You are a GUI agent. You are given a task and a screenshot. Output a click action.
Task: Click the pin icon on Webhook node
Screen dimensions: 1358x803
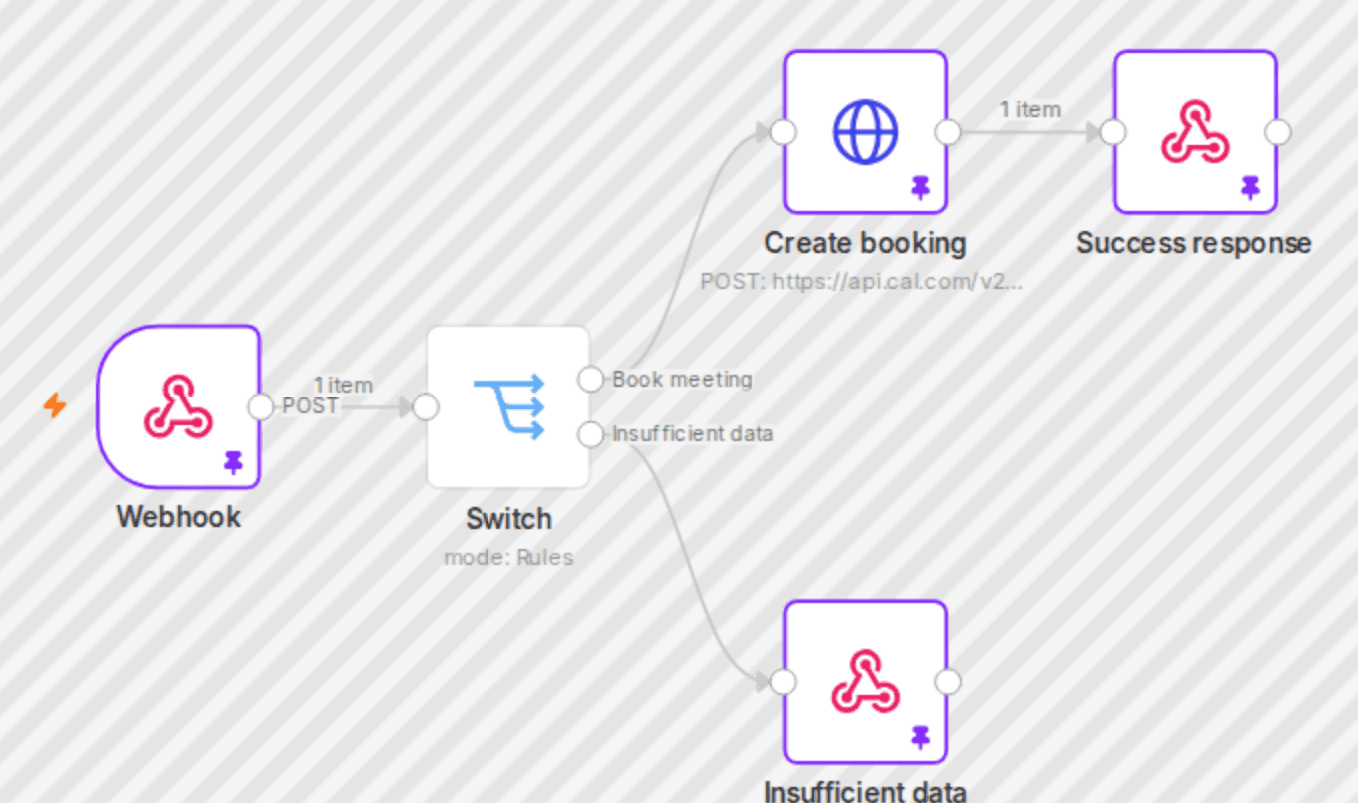pyautogui.click(x=233, y=462)
